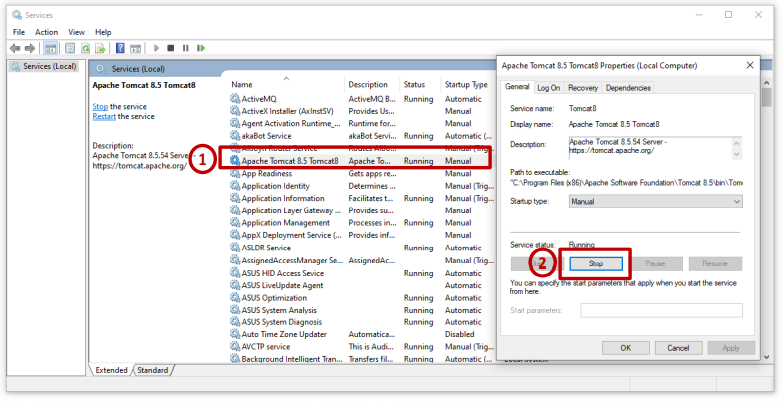Click the down arrow of the Description box scrollbar
783x401 pixels.
pos(737,154)
